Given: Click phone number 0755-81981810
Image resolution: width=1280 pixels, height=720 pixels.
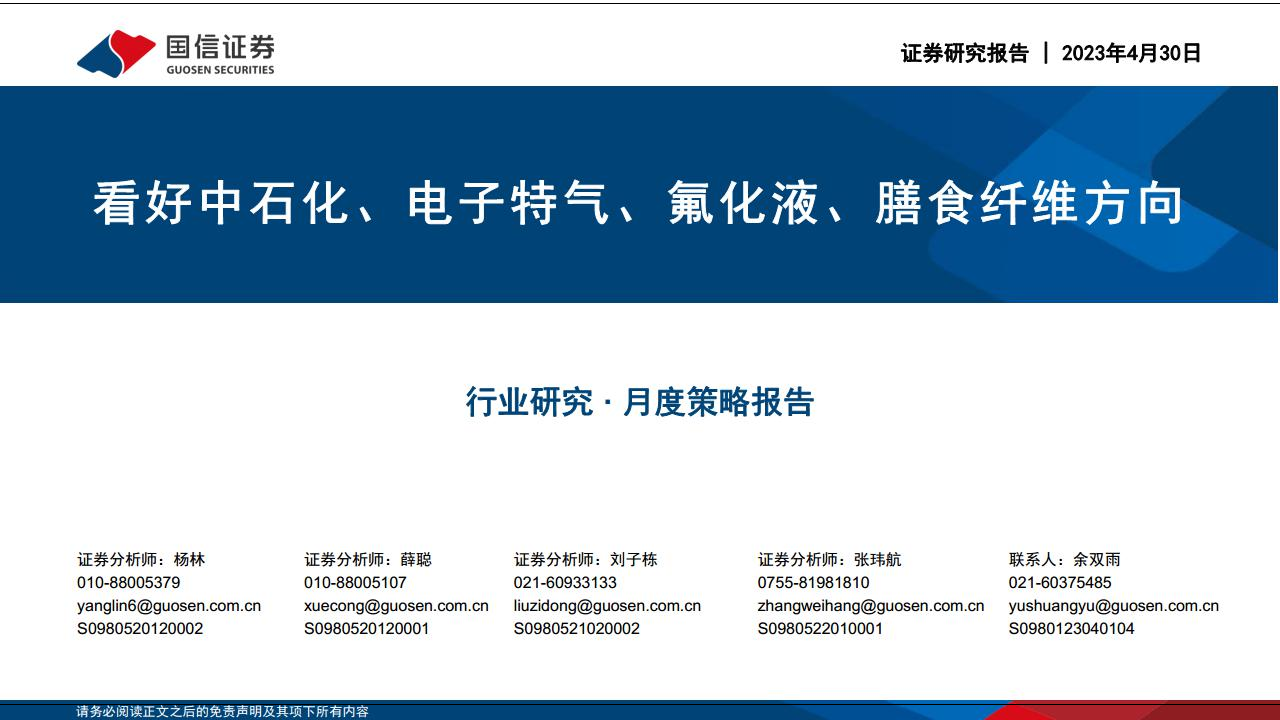Looking at the screenshot, I should [813, 583].
